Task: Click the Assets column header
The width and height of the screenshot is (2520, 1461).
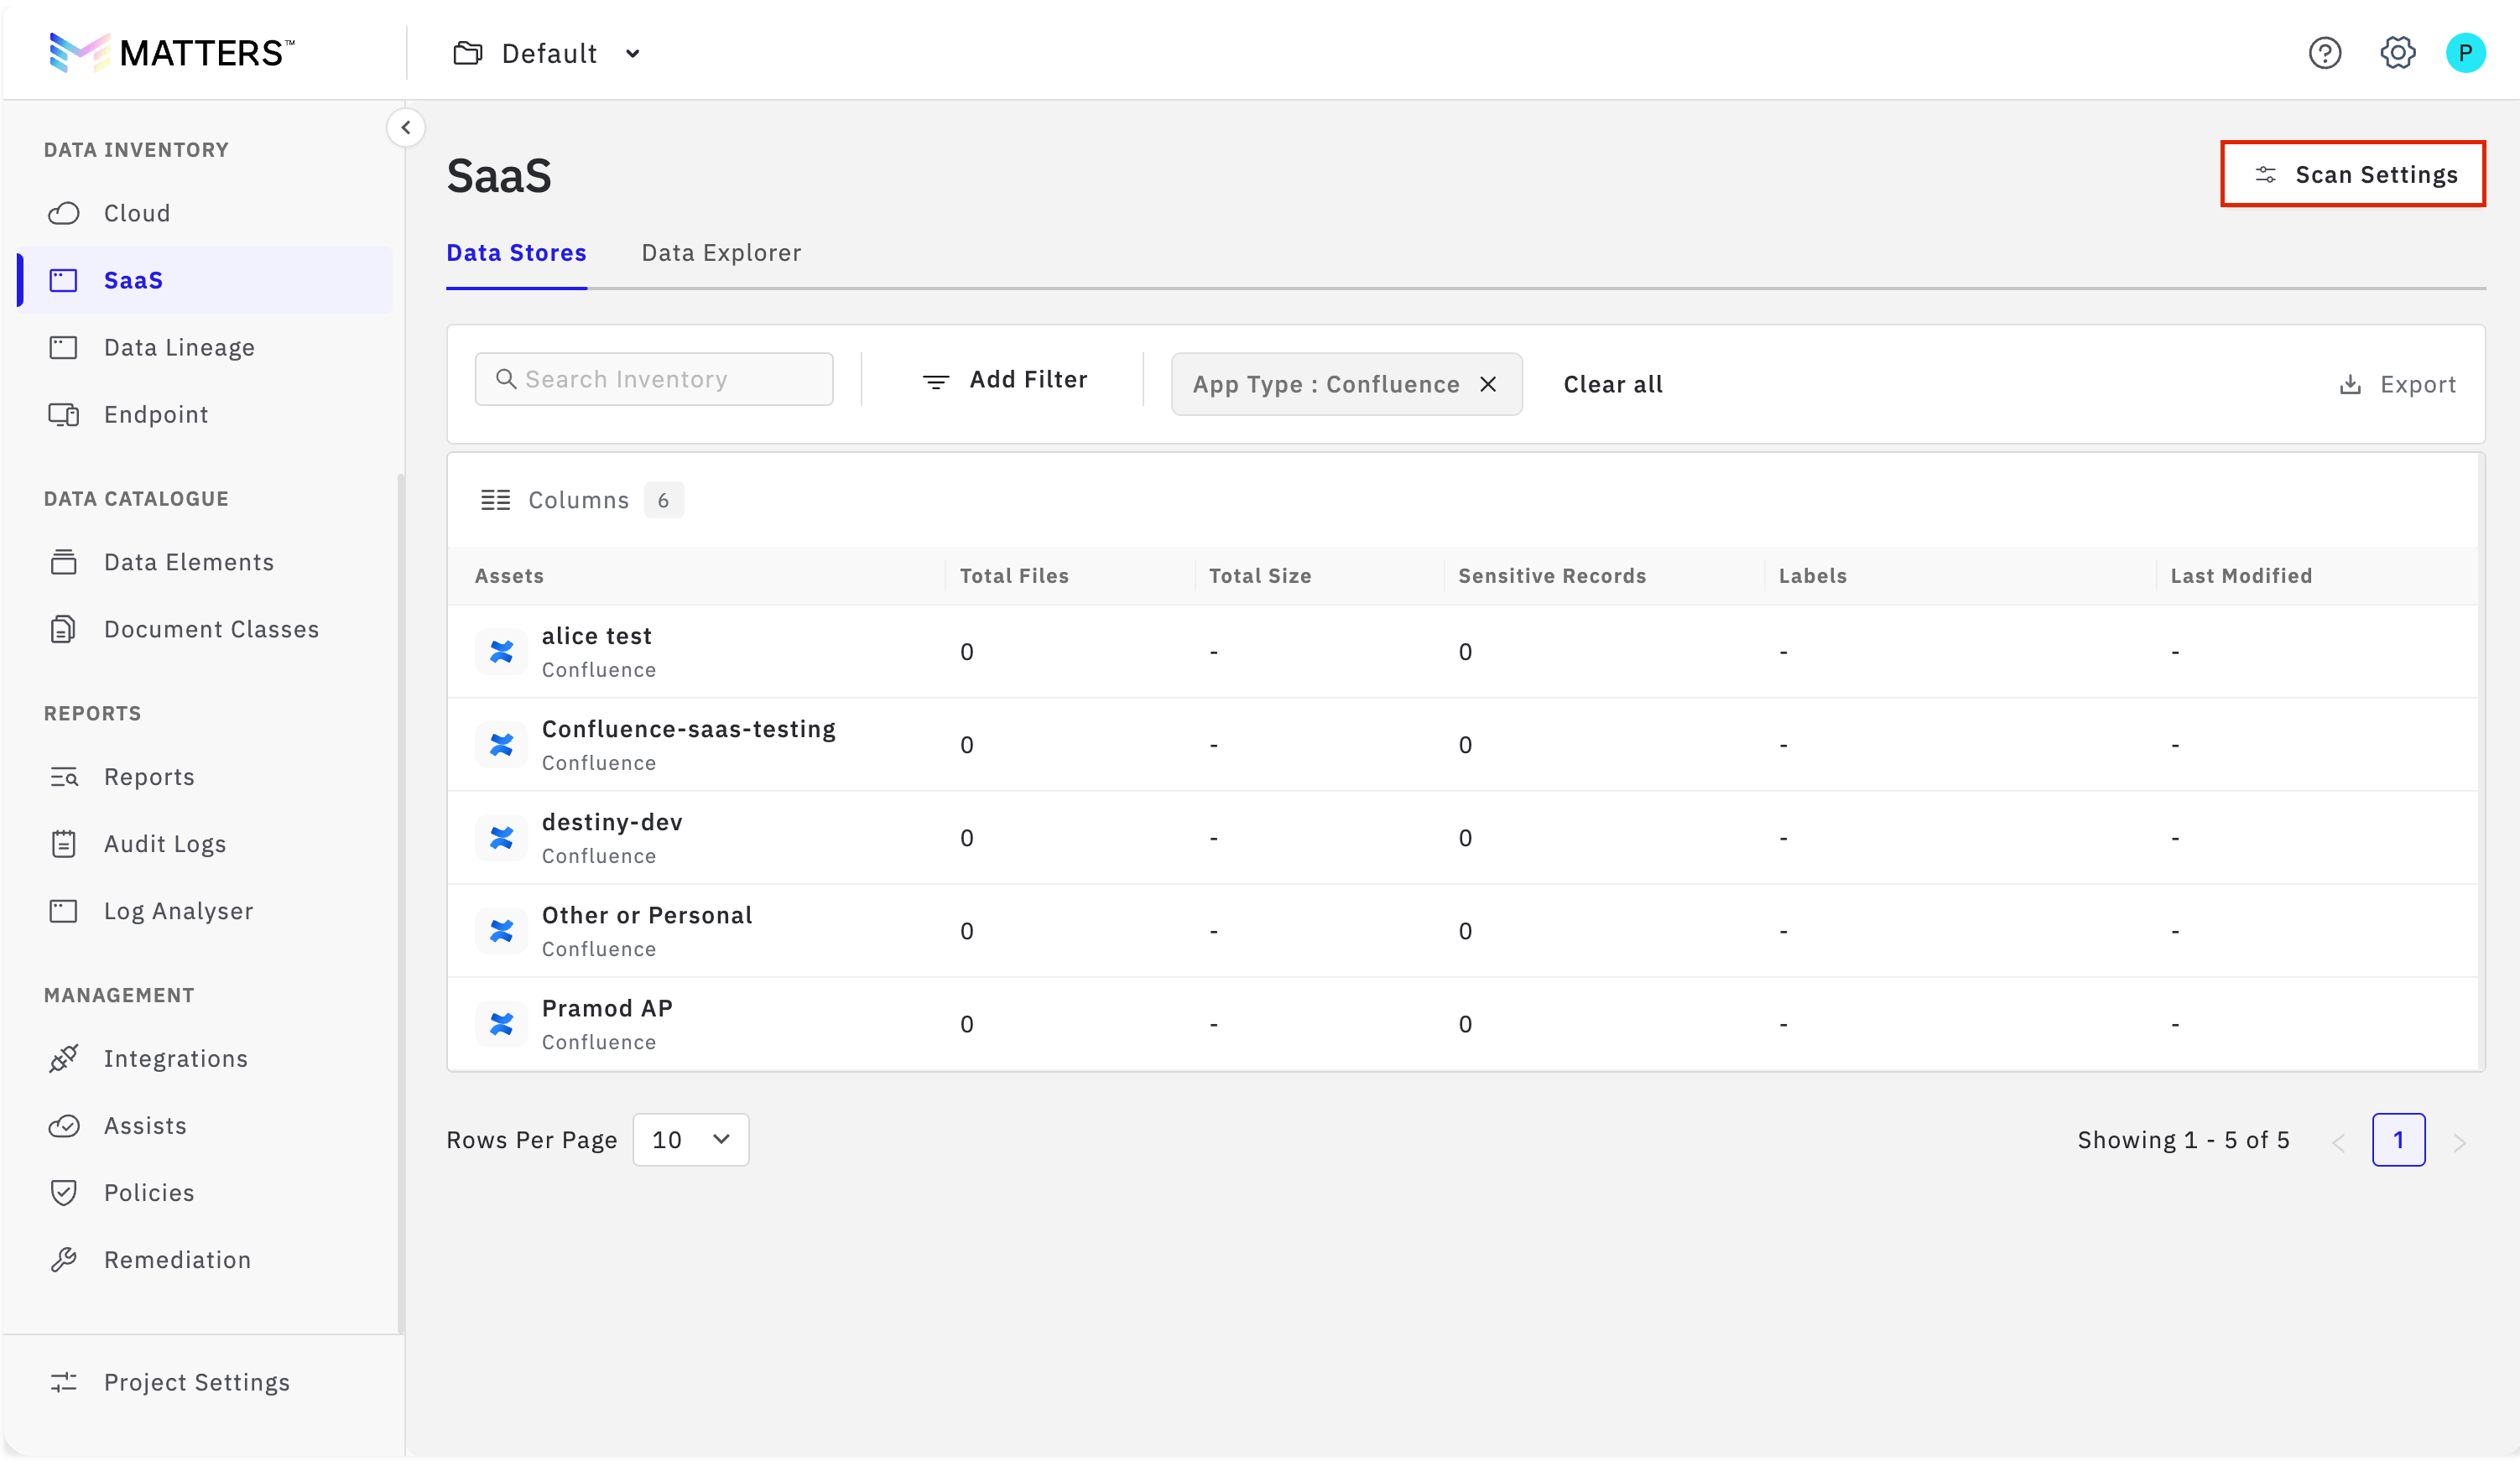Action: (509, 576)
